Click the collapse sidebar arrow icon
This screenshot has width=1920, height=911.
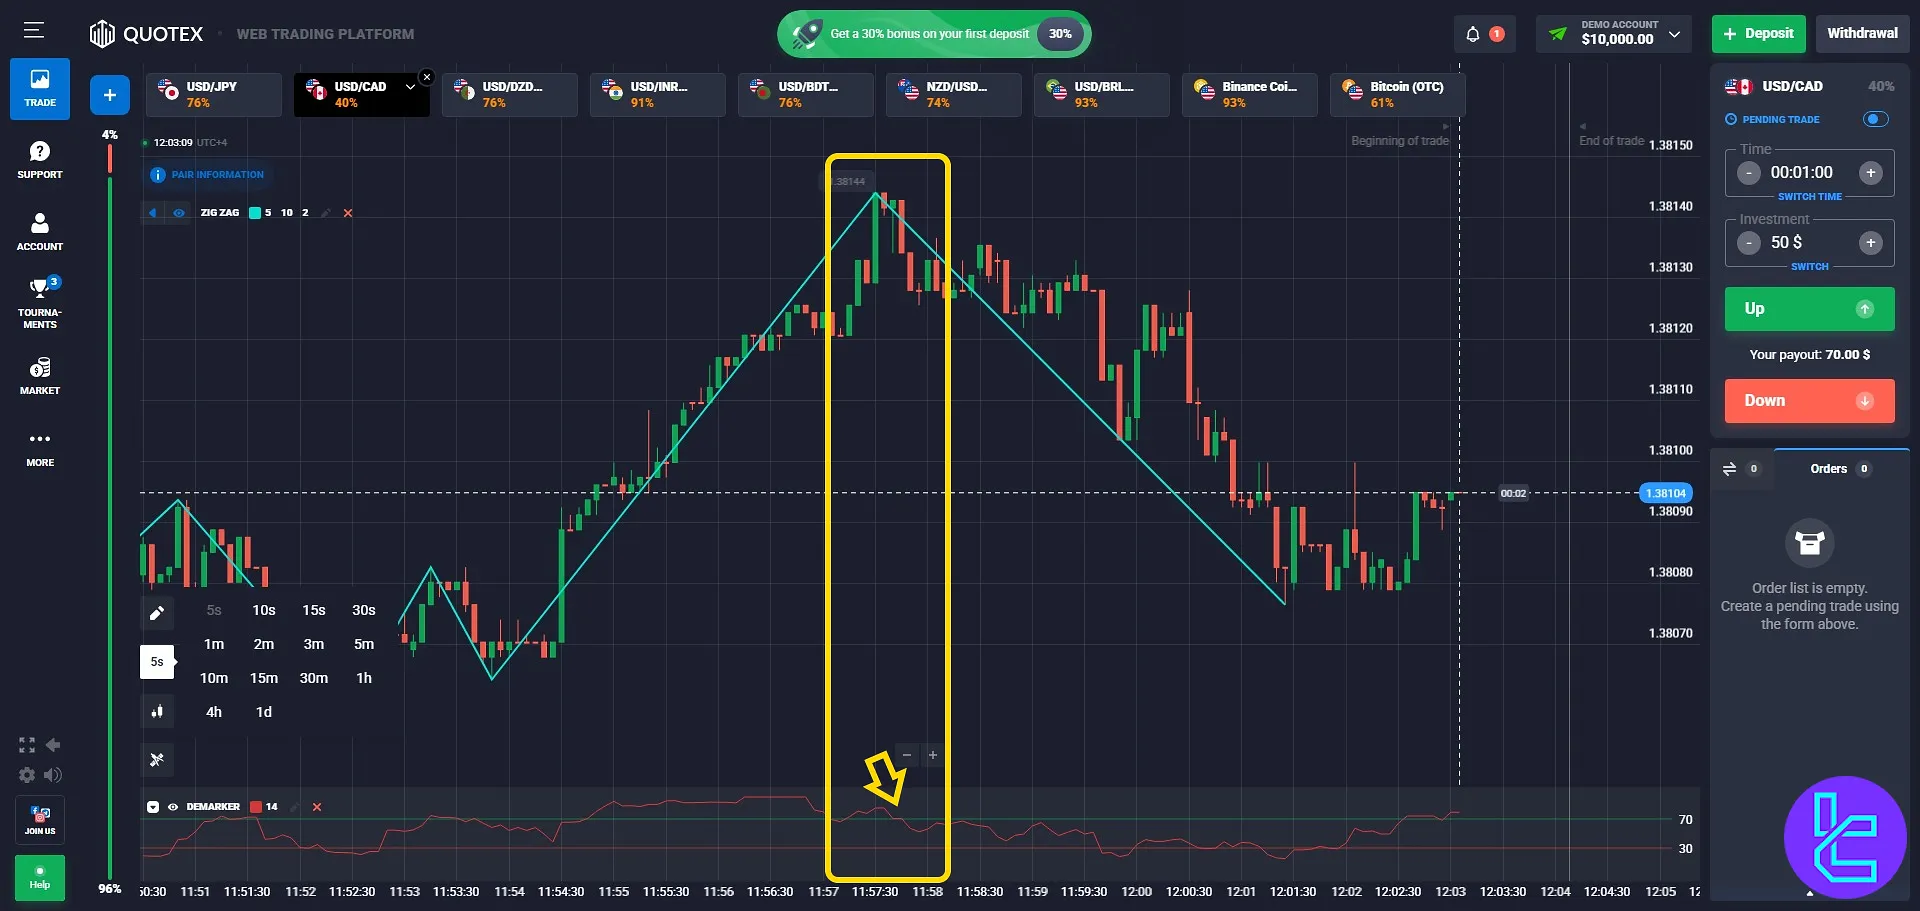coord(53,745)
